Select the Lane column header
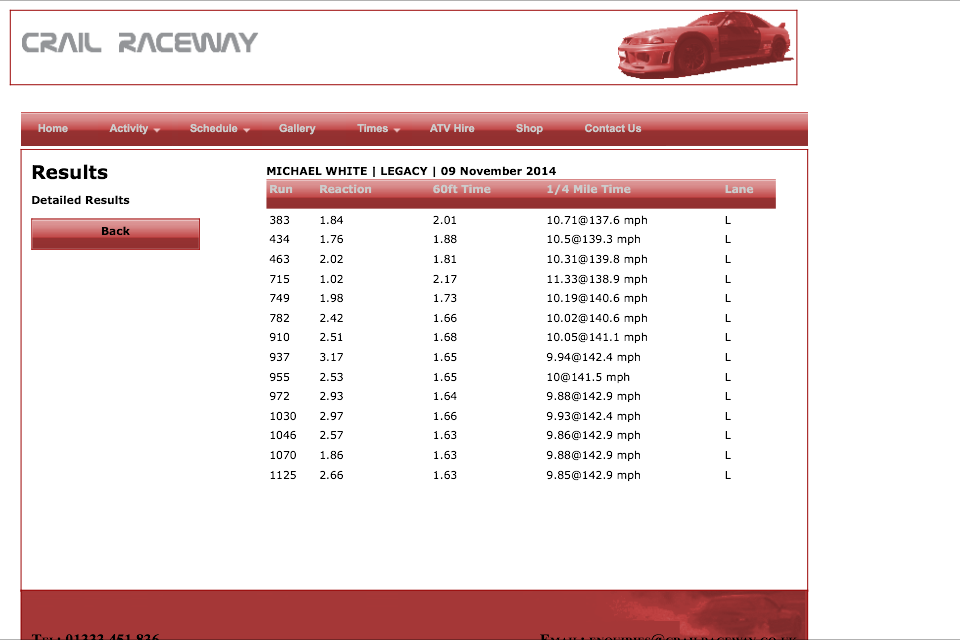The width and height of the screenshot is (960, 640). 739,189
